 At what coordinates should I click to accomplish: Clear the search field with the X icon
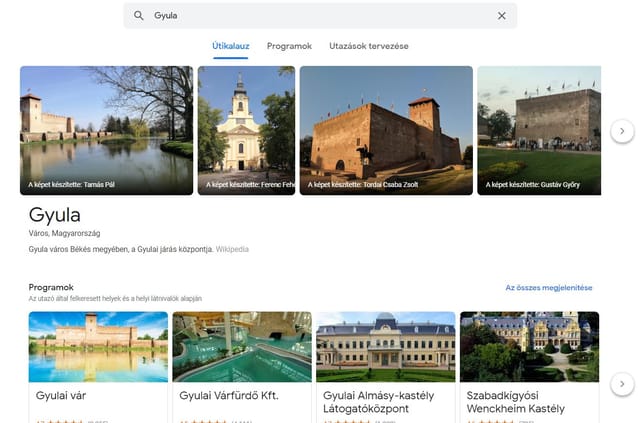502,16
